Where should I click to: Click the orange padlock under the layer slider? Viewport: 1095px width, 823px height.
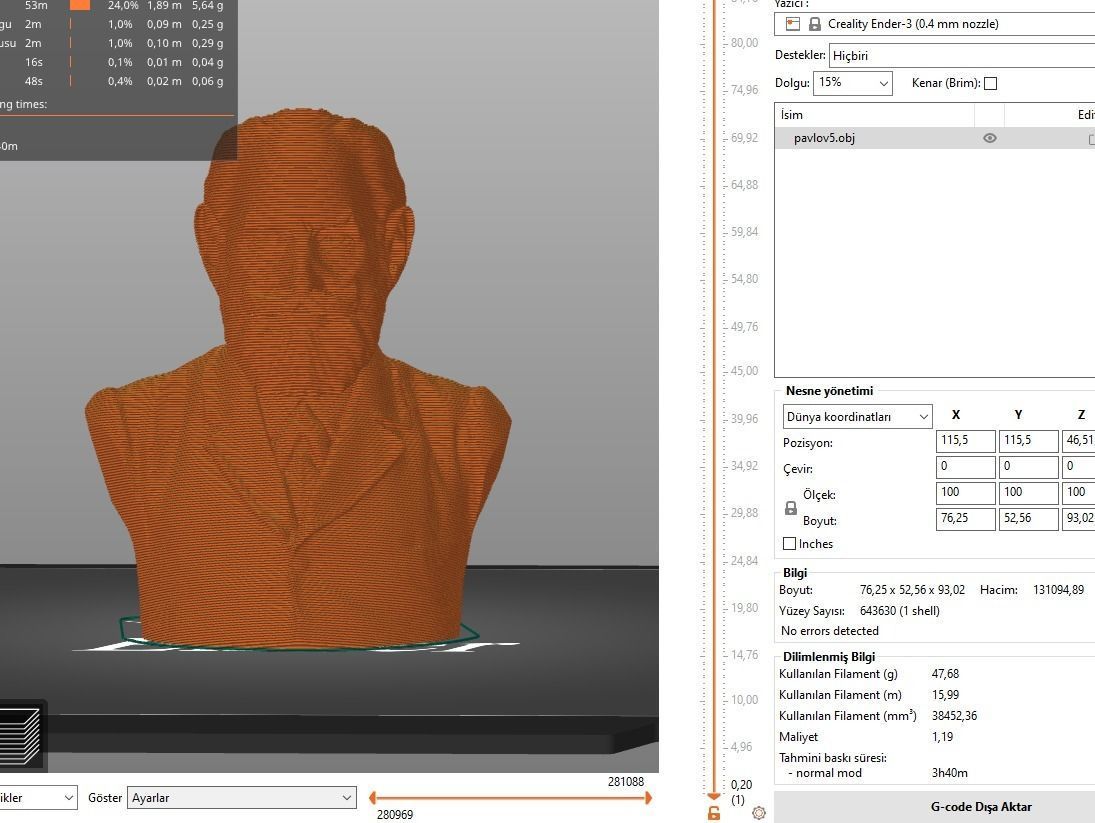click(714, 813)
